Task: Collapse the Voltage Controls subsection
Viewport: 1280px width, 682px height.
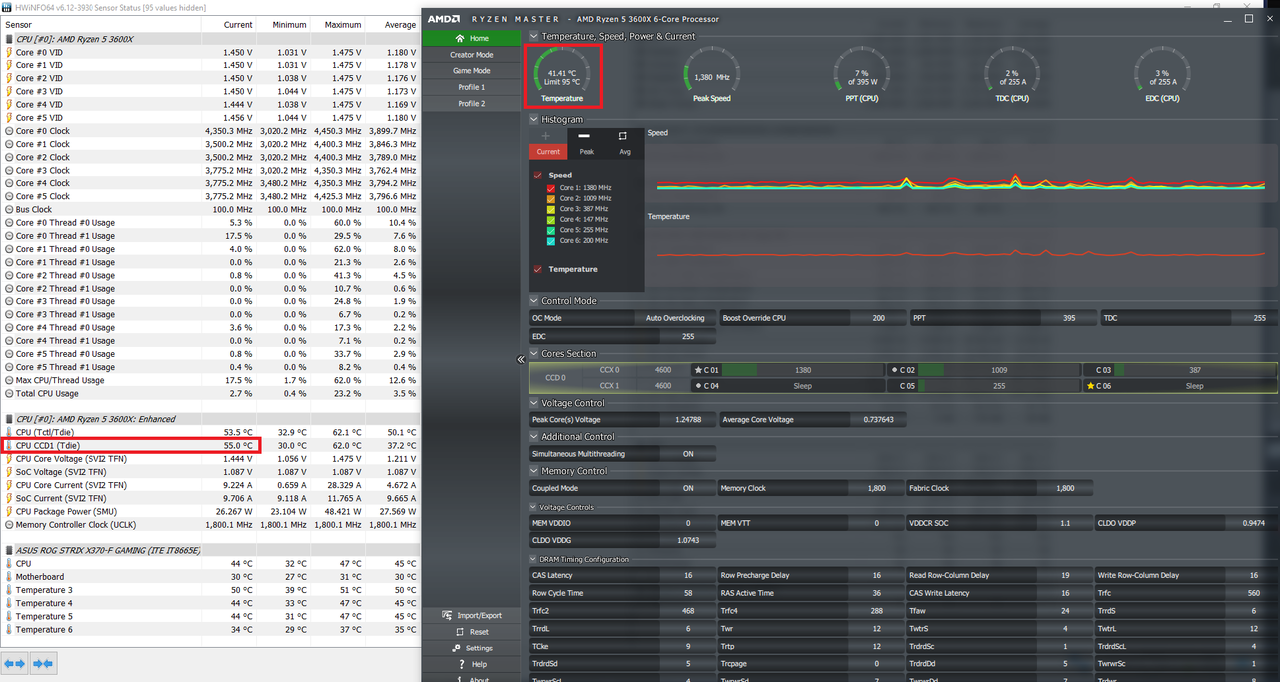Action: [534, 507]
